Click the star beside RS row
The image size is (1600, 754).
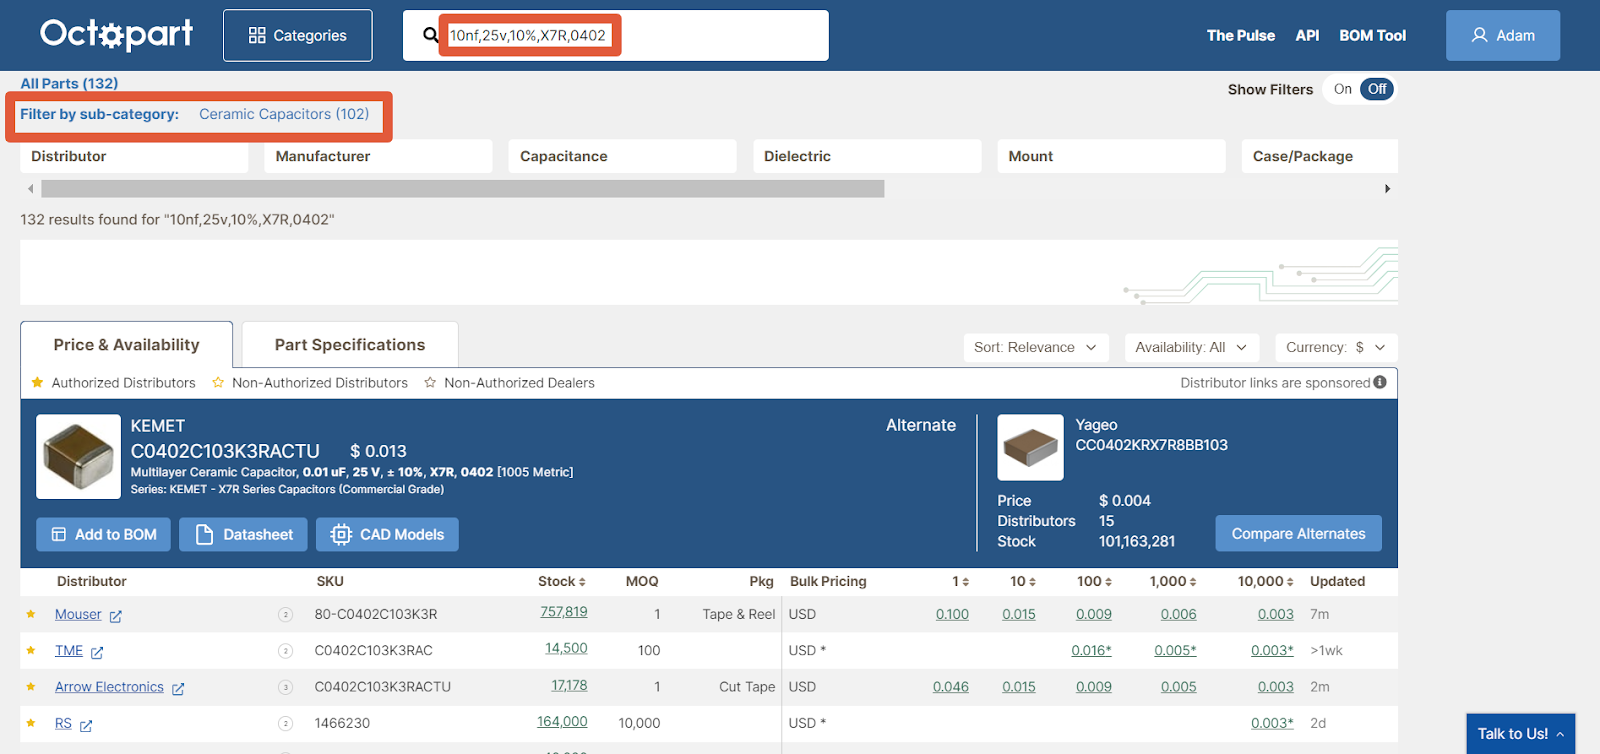[31, 723]
